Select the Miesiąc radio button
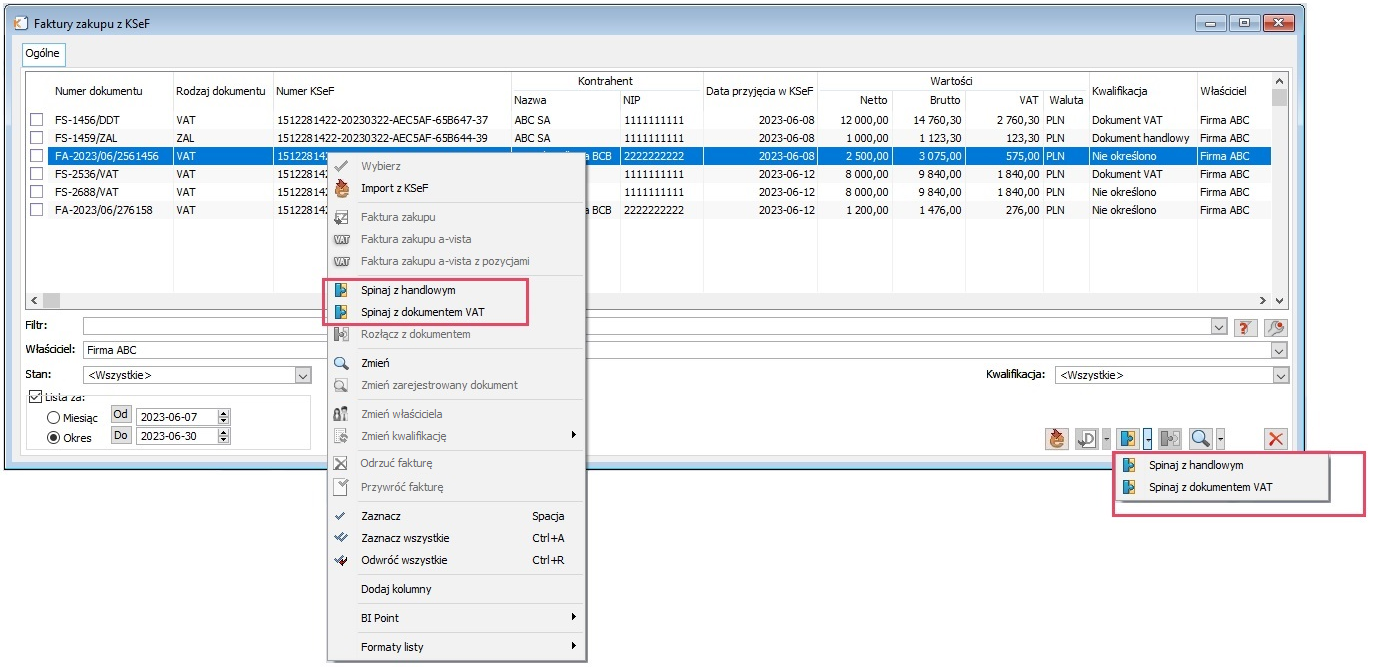Screen dimensions: 1373x667 [54, 417]
